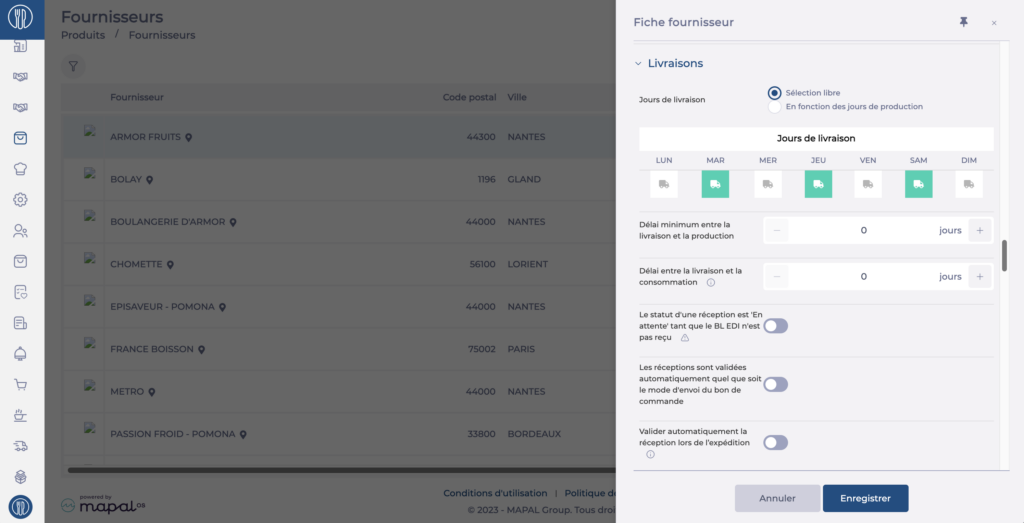Open the filter icon above supplier list
Image resolution: width=1024 pixels, height=523 pixels.
73,66
